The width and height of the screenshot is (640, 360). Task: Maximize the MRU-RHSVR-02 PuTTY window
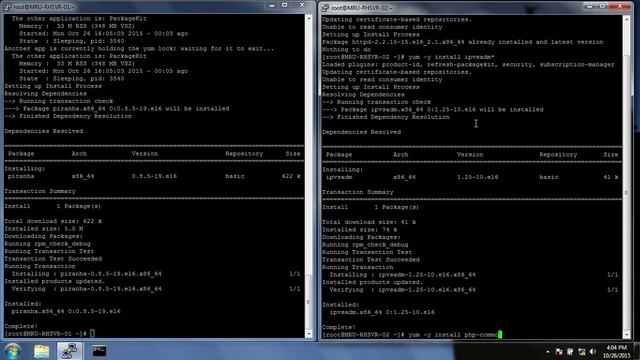pos(602,6)
